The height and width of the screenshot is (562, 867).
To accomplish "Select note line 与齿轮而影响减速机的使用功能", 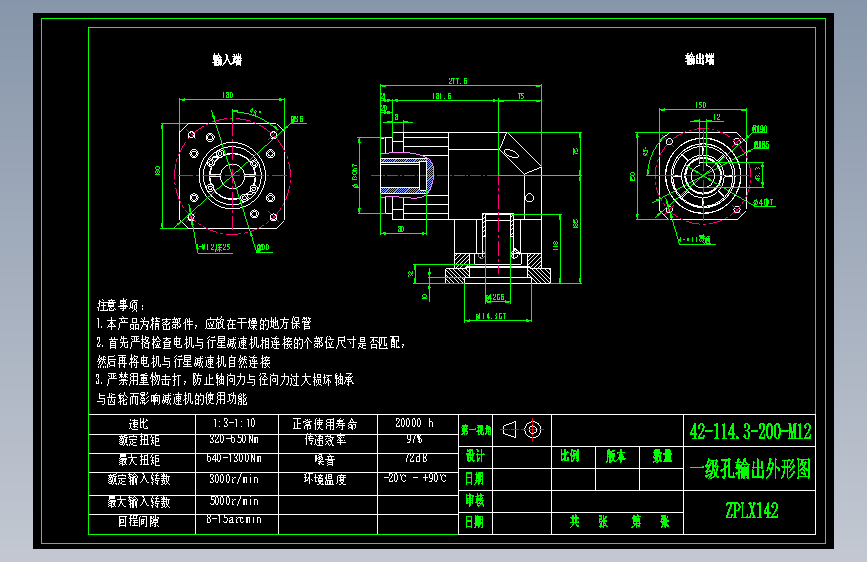I will [x=172, y=399].
